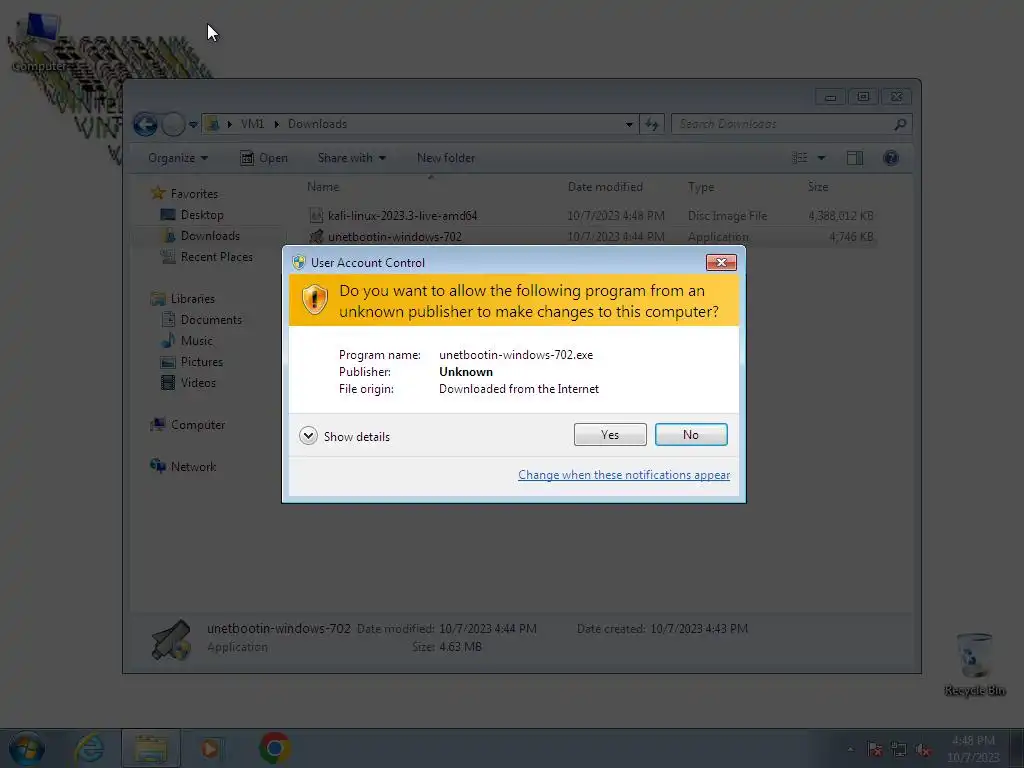The image size is (1024, 768).
Task: Show hidden tray icons arrow
Action: 850,749
